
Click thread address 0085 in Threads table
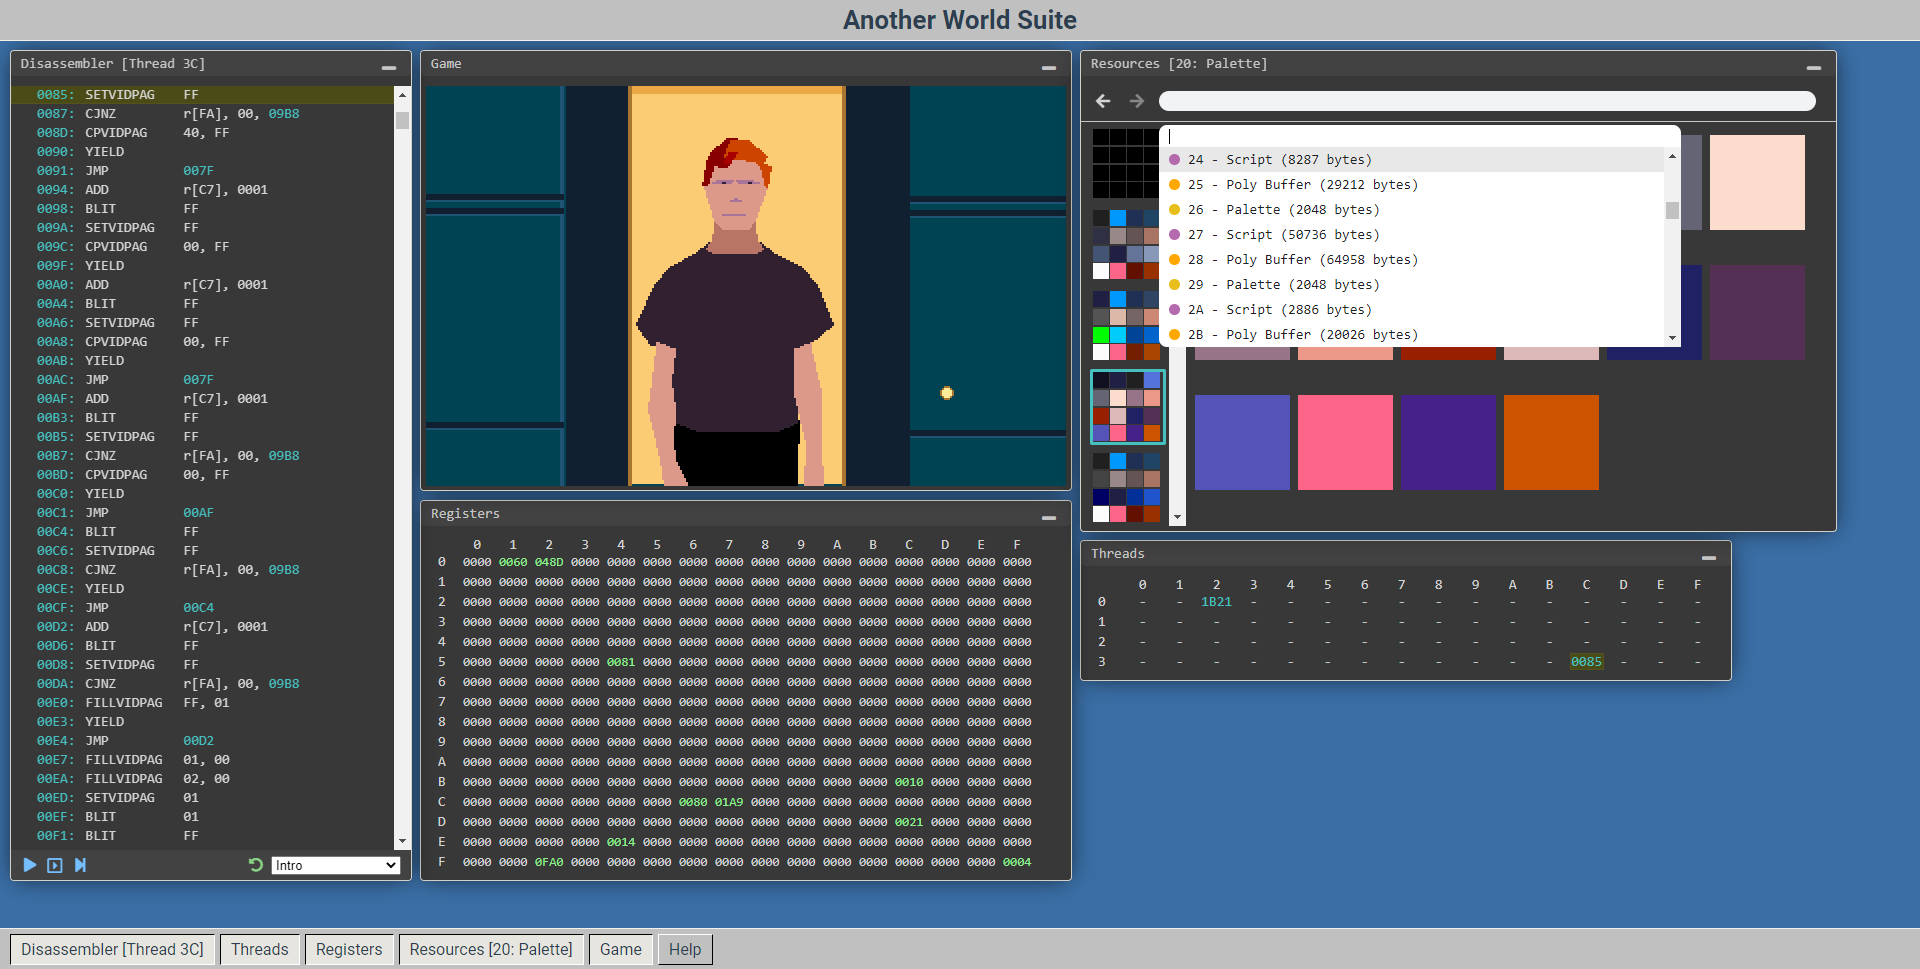[x=1586, y=662]
